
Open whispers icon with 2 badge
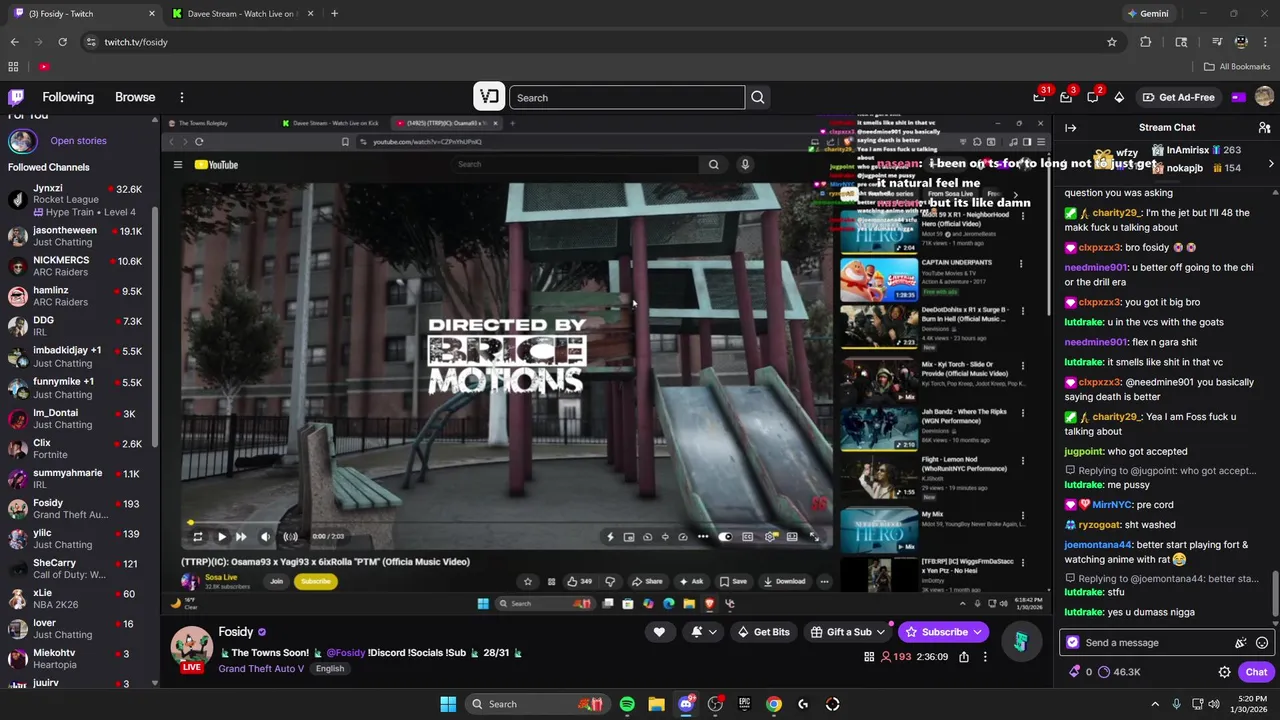click(x=1093, y=97)
